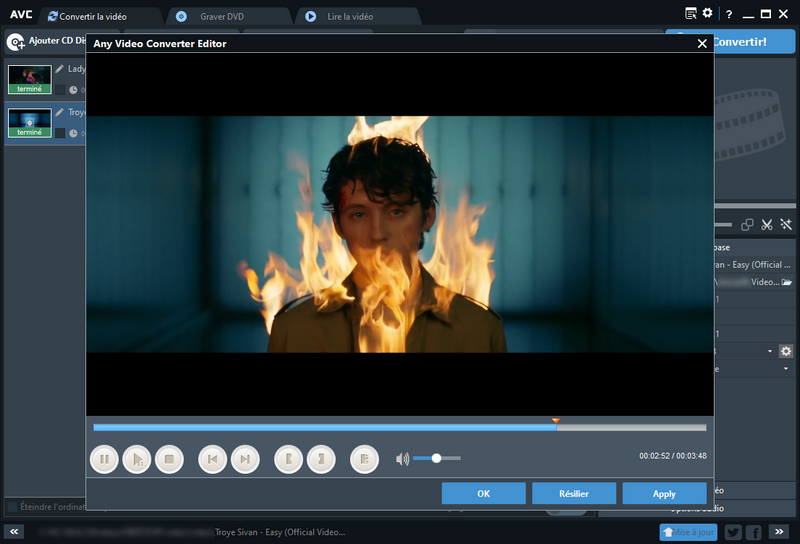Open the main window settings gear
This screenshot has height=544, width=800.
pos(707,13)
